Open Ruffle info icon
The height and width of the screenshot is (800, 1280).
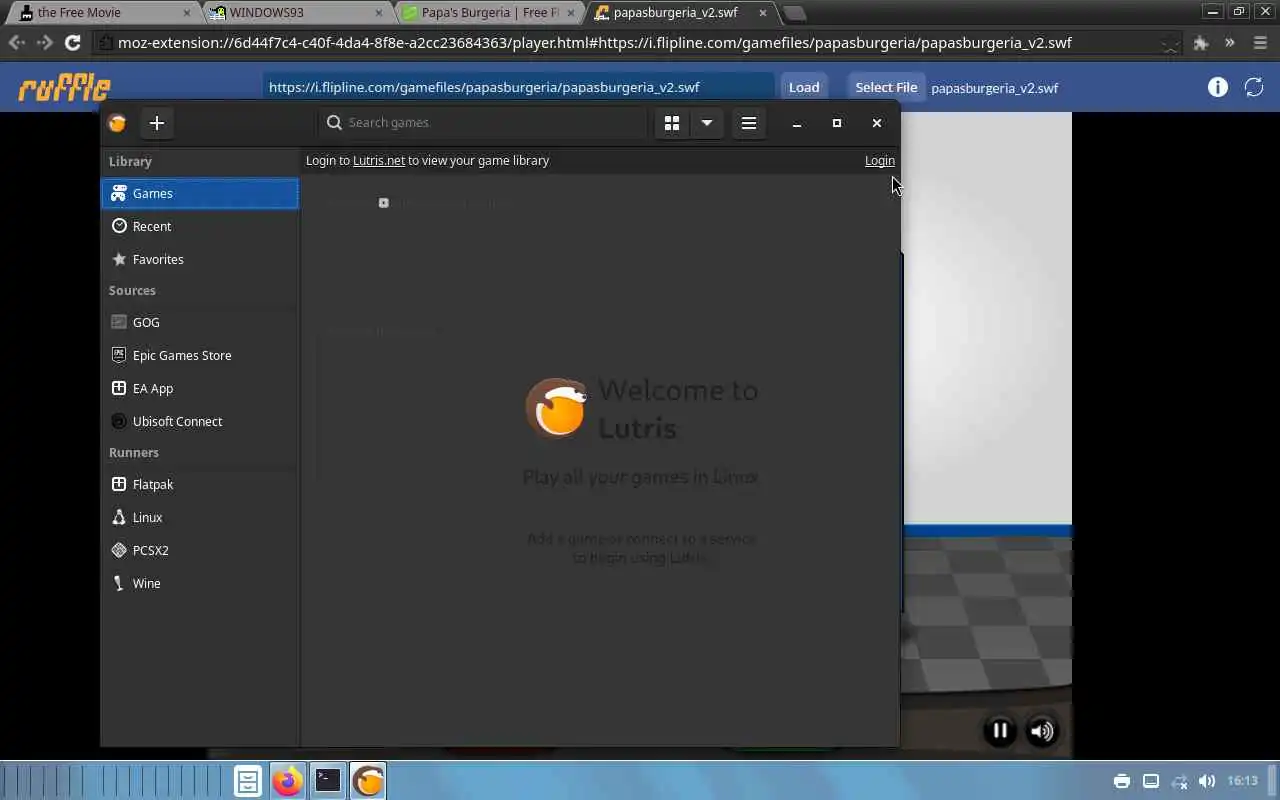[x=1218, y=87]
